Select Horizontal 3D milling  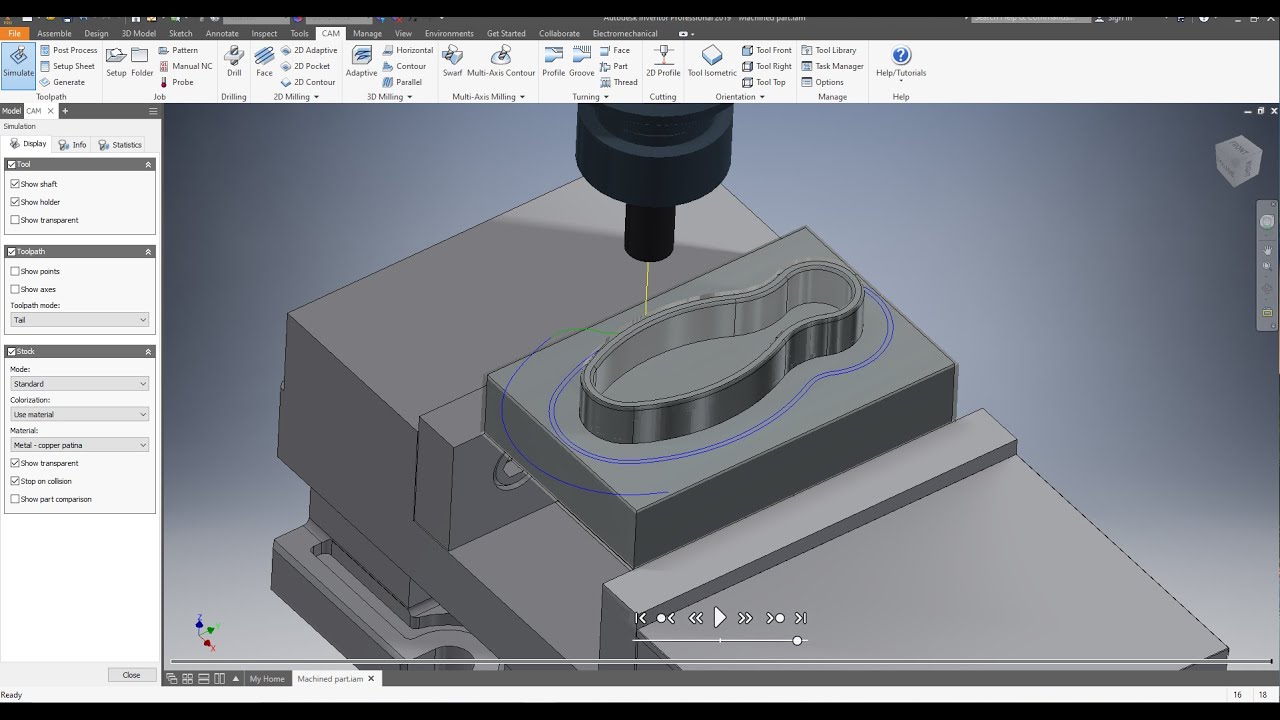[x=407, y=50]
